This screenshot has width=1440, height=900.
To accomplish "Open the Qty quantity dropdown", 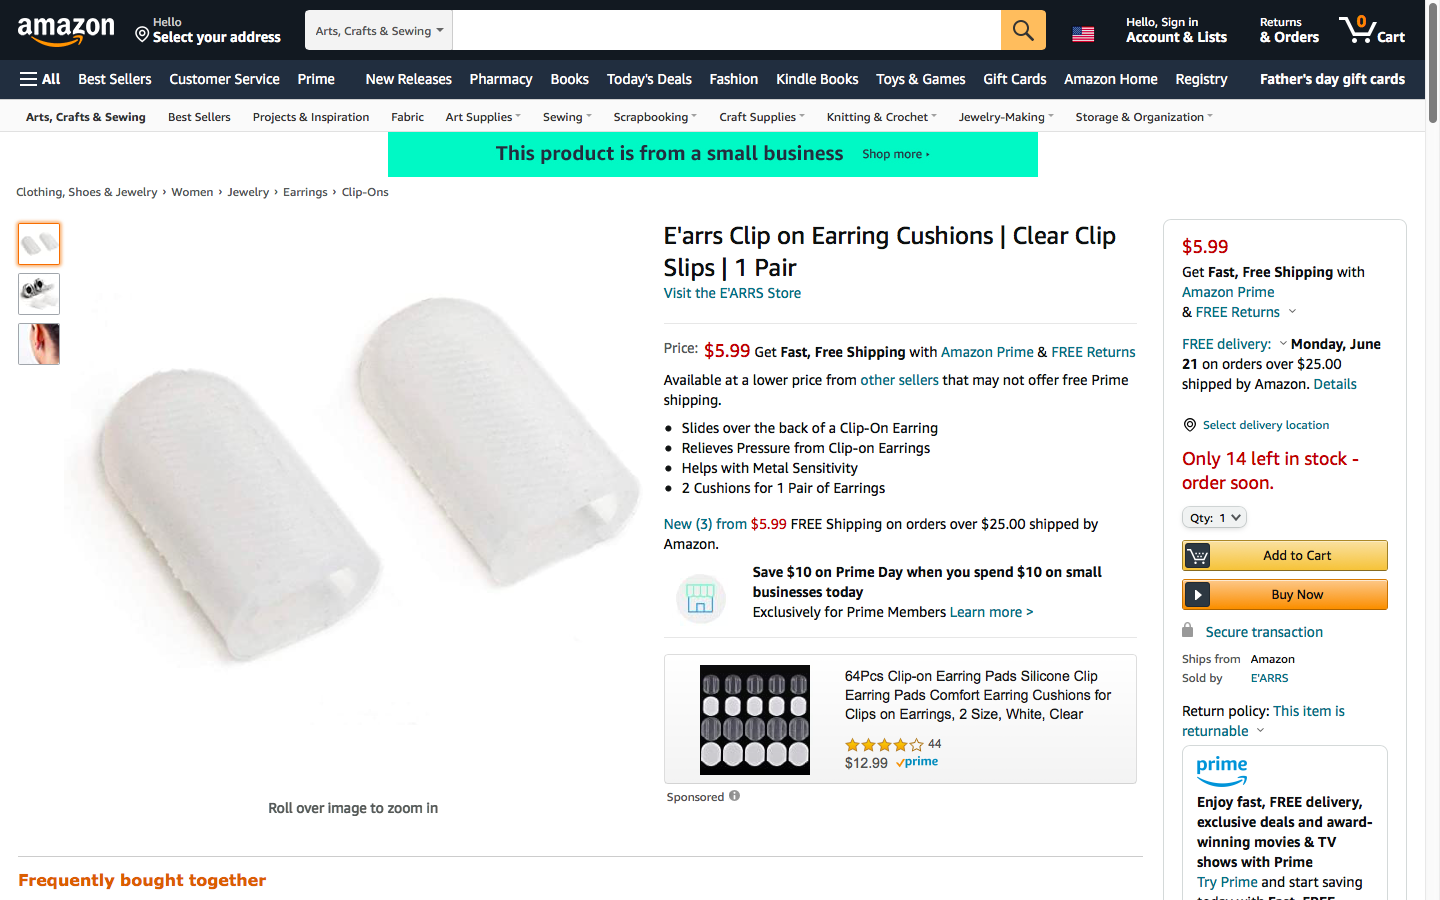I will pyautogui.click(x=1214, y=518).
